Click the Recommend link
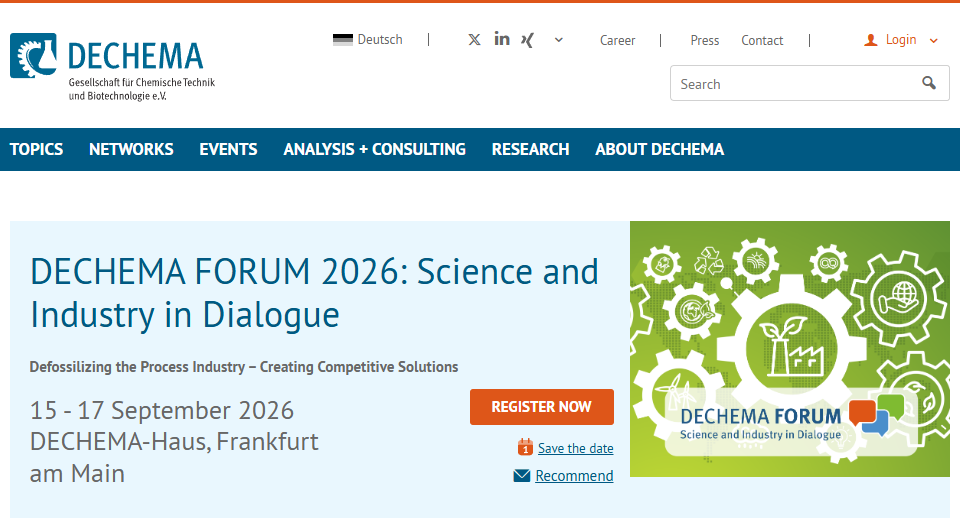 tap(574, 476)
